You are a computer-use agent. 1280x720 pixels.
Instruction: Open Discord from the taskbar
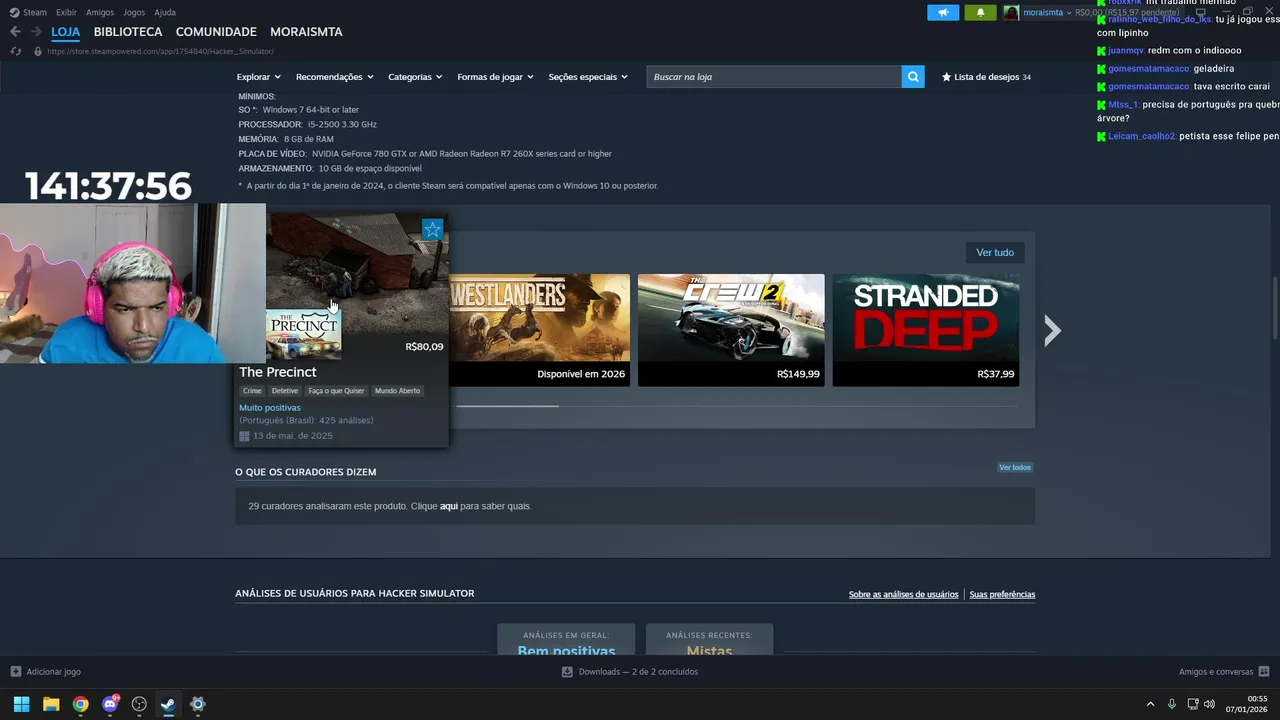tap(110, 704)
